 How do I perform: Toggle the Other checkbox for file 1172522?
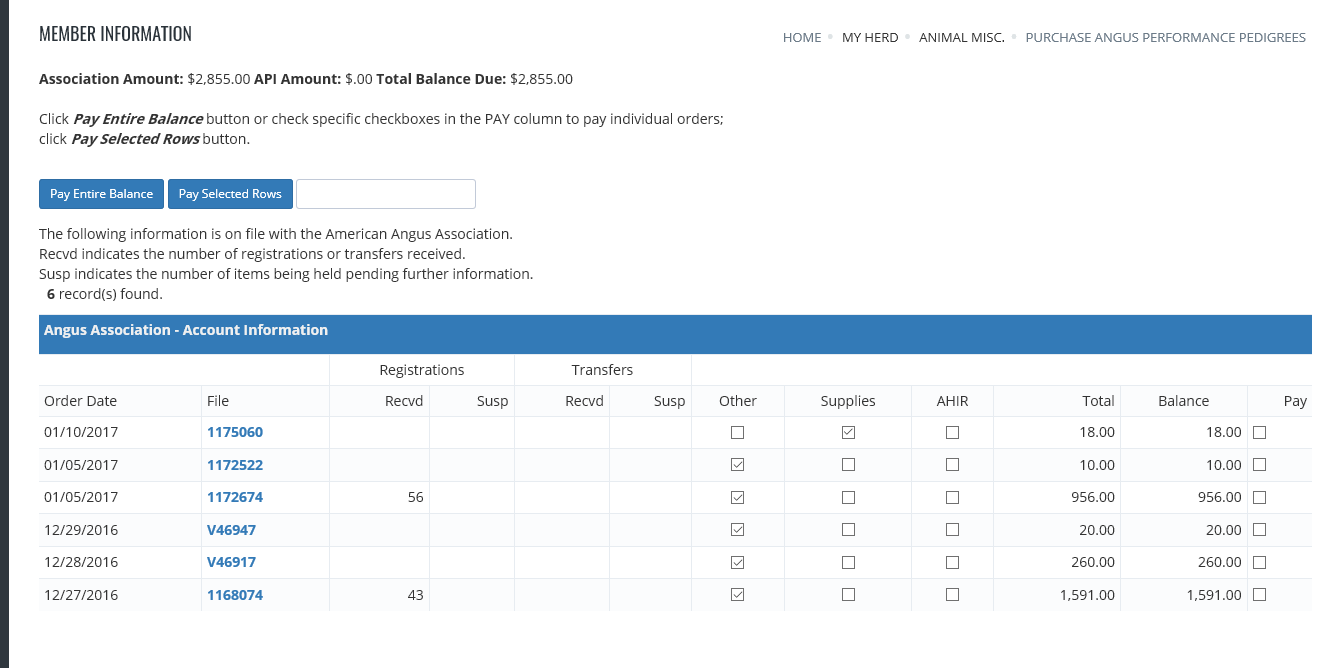[738, 465]
